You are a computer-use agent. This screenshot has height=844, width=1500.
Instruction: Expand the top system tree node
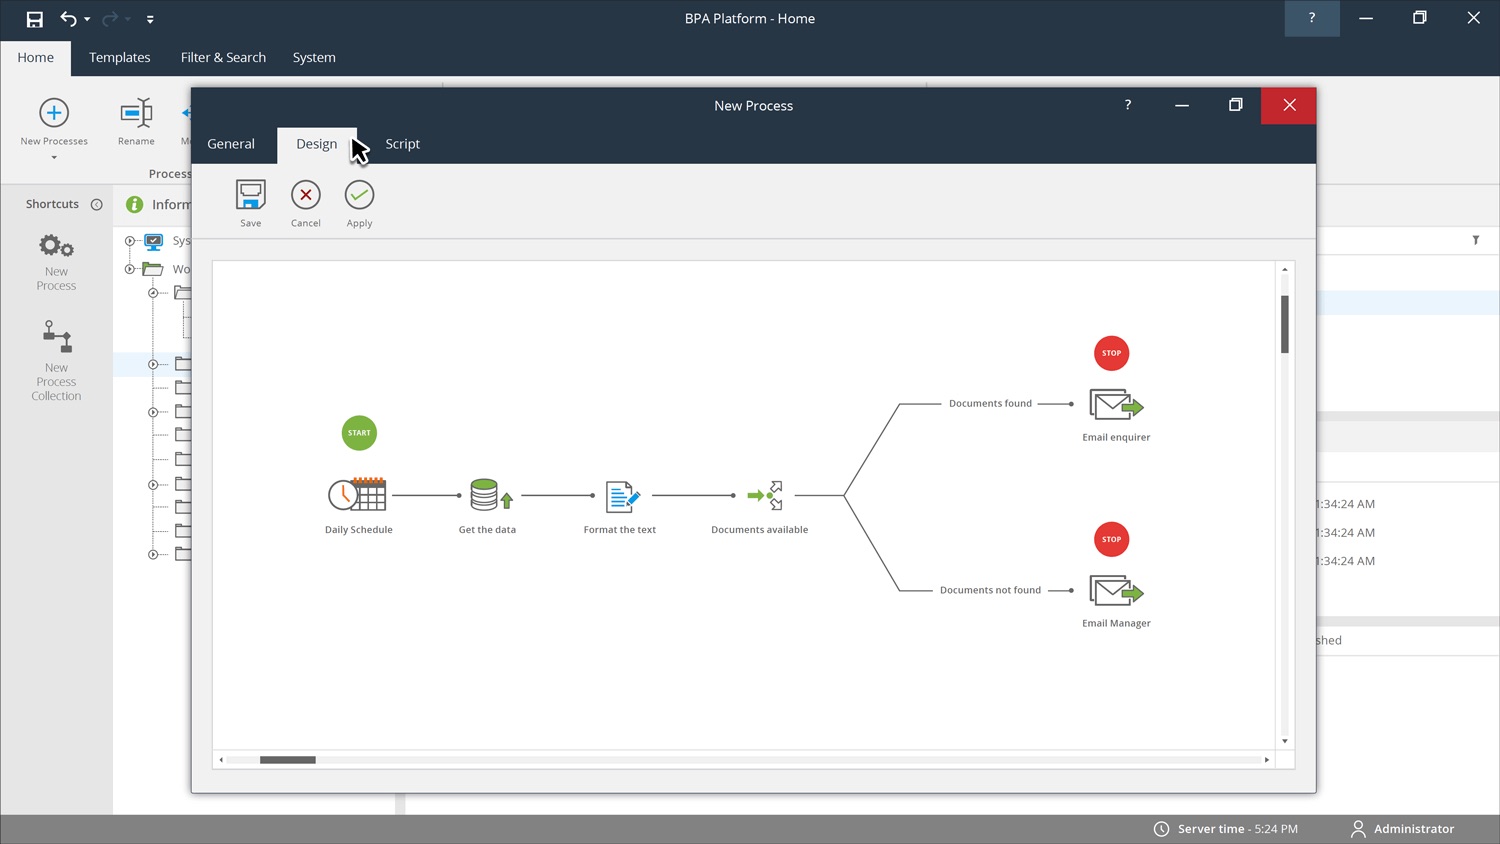click(130, 241)
